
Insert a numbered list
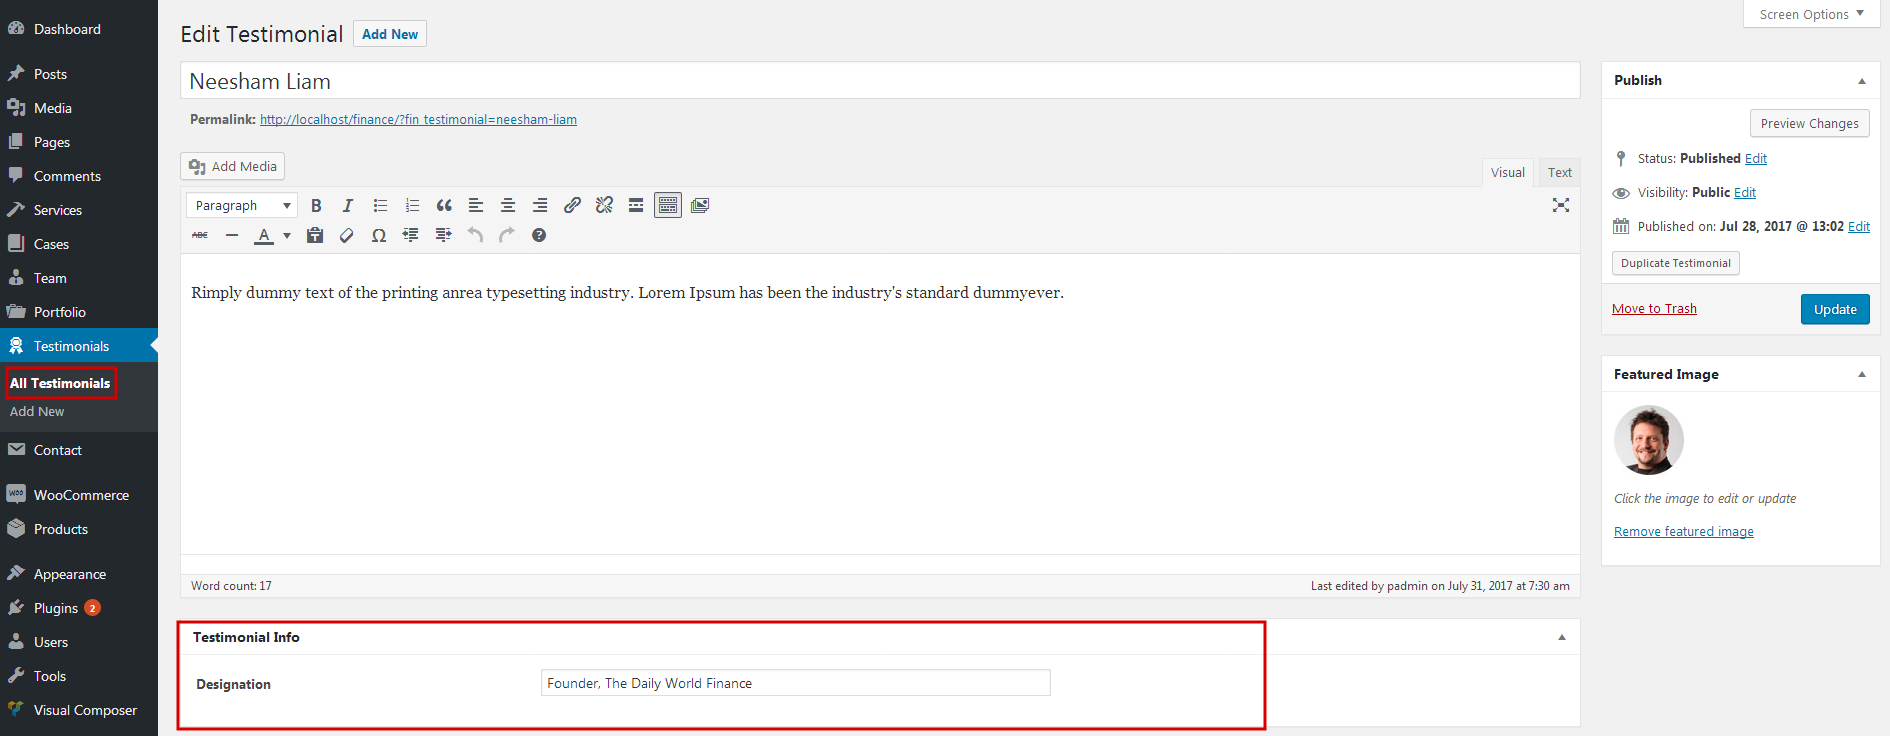[x=412, y=205]
